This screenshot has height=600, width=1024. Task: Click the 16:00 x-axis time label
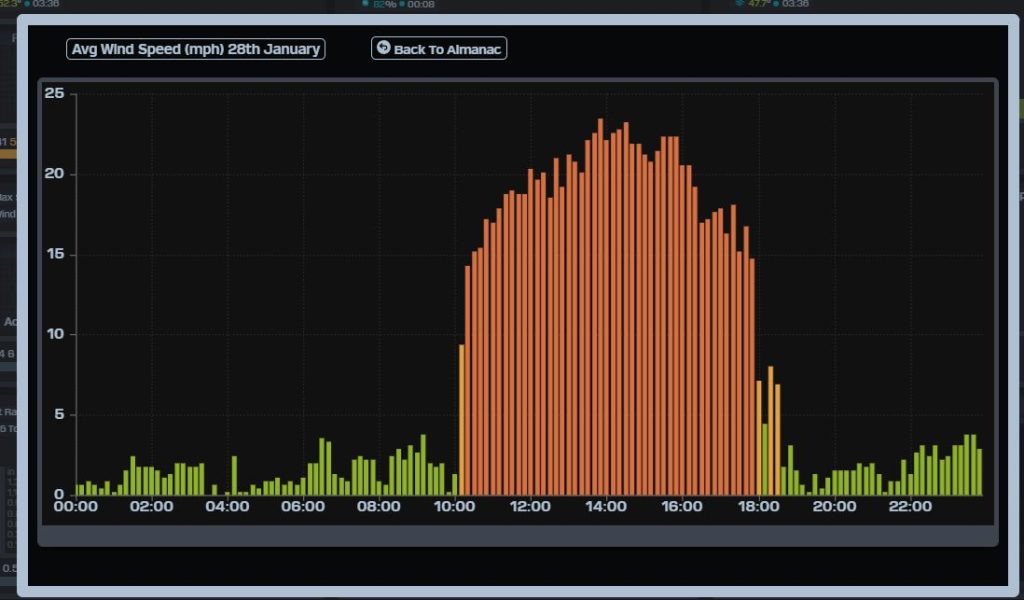click(682, 507)
